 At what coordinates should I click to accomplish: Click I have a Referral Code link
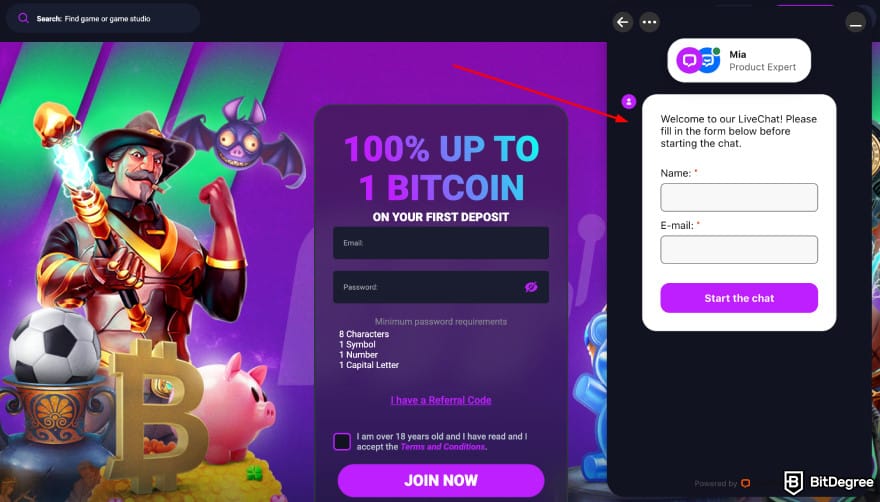point(441,400)
